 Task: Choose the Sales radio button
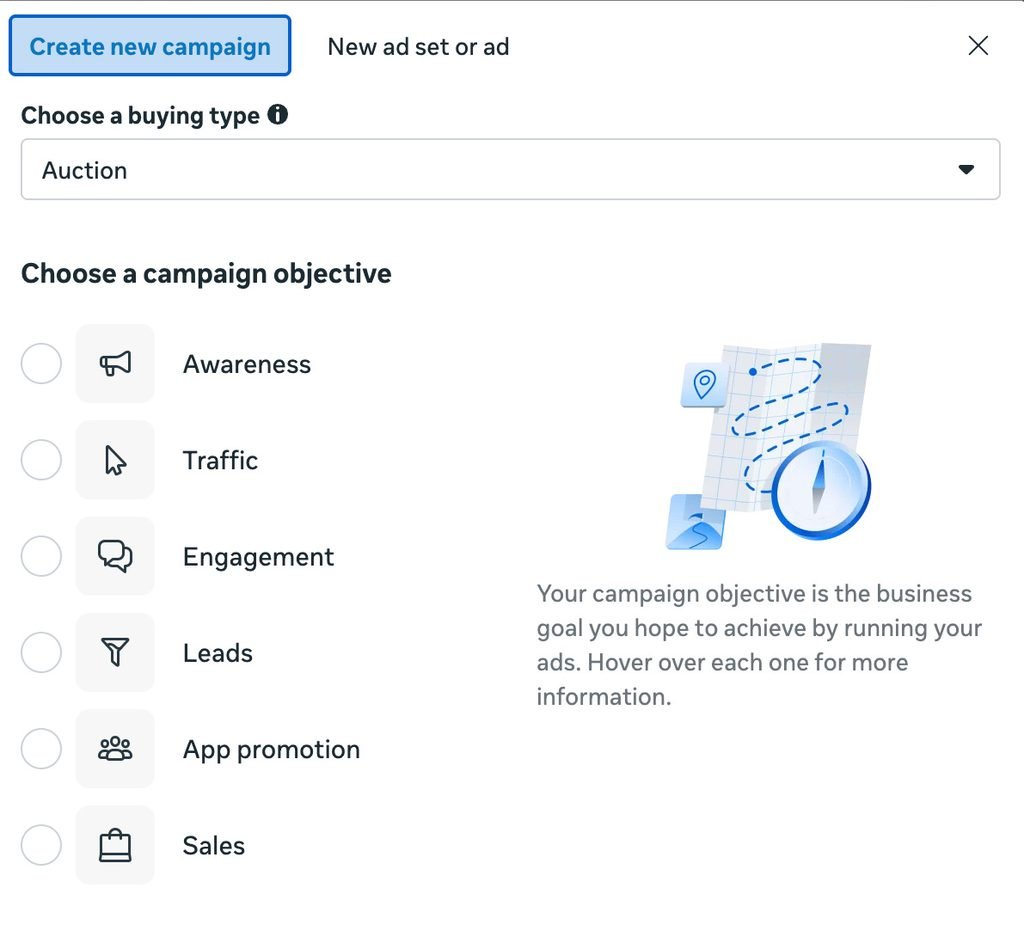tap(41, 845)
